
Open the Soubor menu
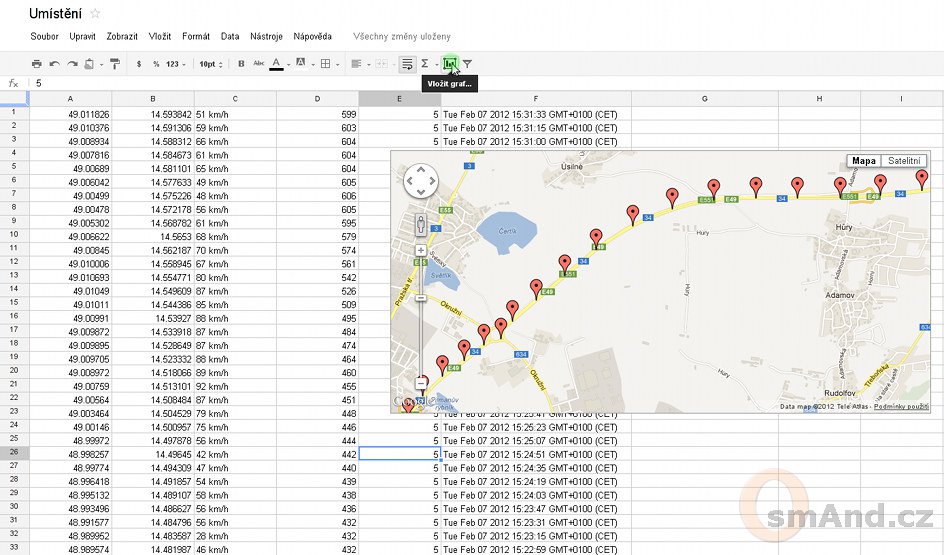coord(45,36)
